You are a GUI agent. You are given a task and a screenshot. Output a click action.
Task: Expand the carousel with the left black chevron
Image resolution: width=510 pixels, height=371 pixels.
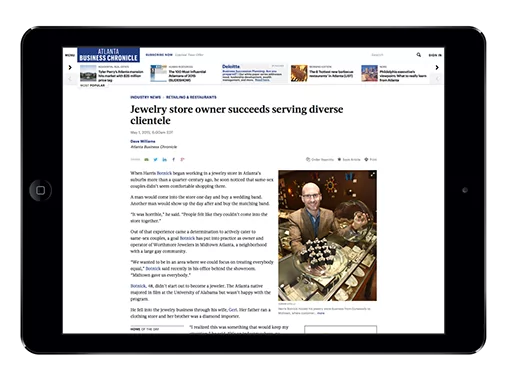[70, 67]
